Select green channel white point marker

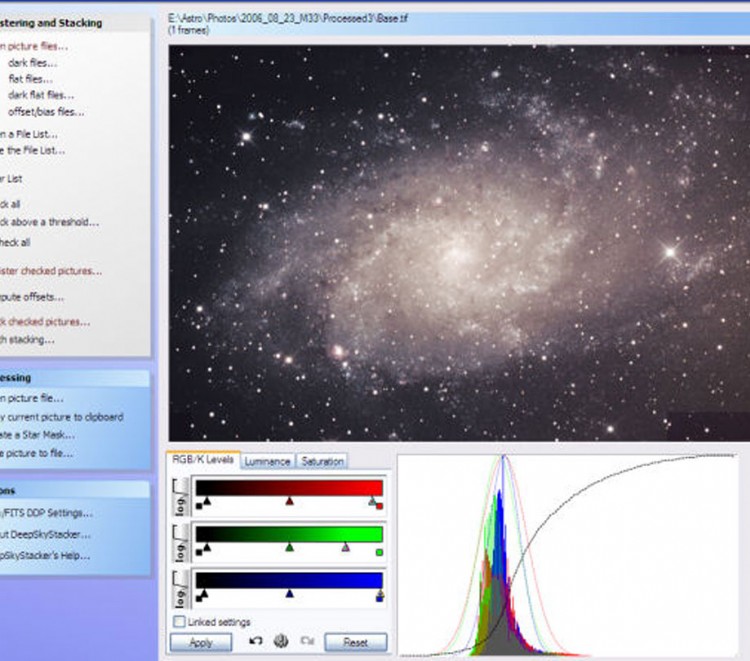coord(345,547)
